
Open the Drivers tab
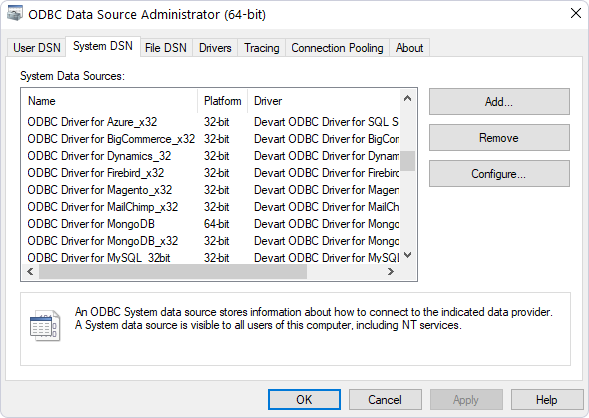[x=215, y=48]
